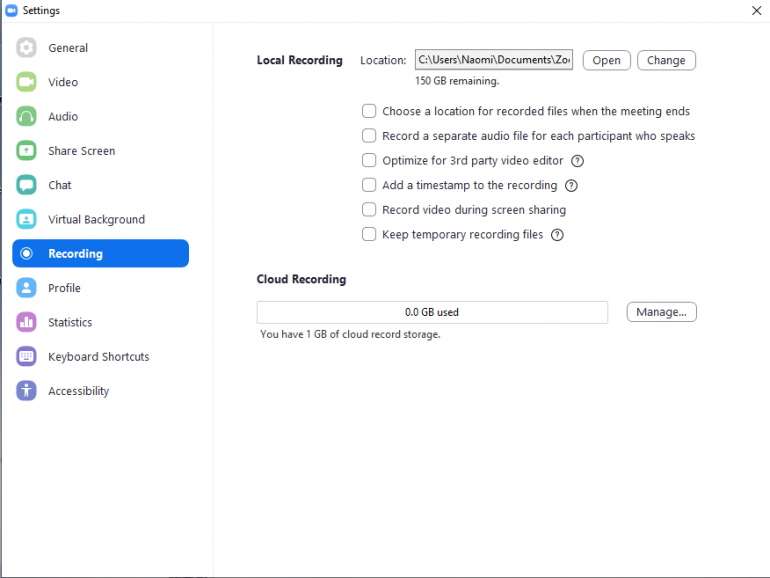This screenshot has width=770, height=578.
Task: Open help for timestamp option
Action: [x=571, y=186]
